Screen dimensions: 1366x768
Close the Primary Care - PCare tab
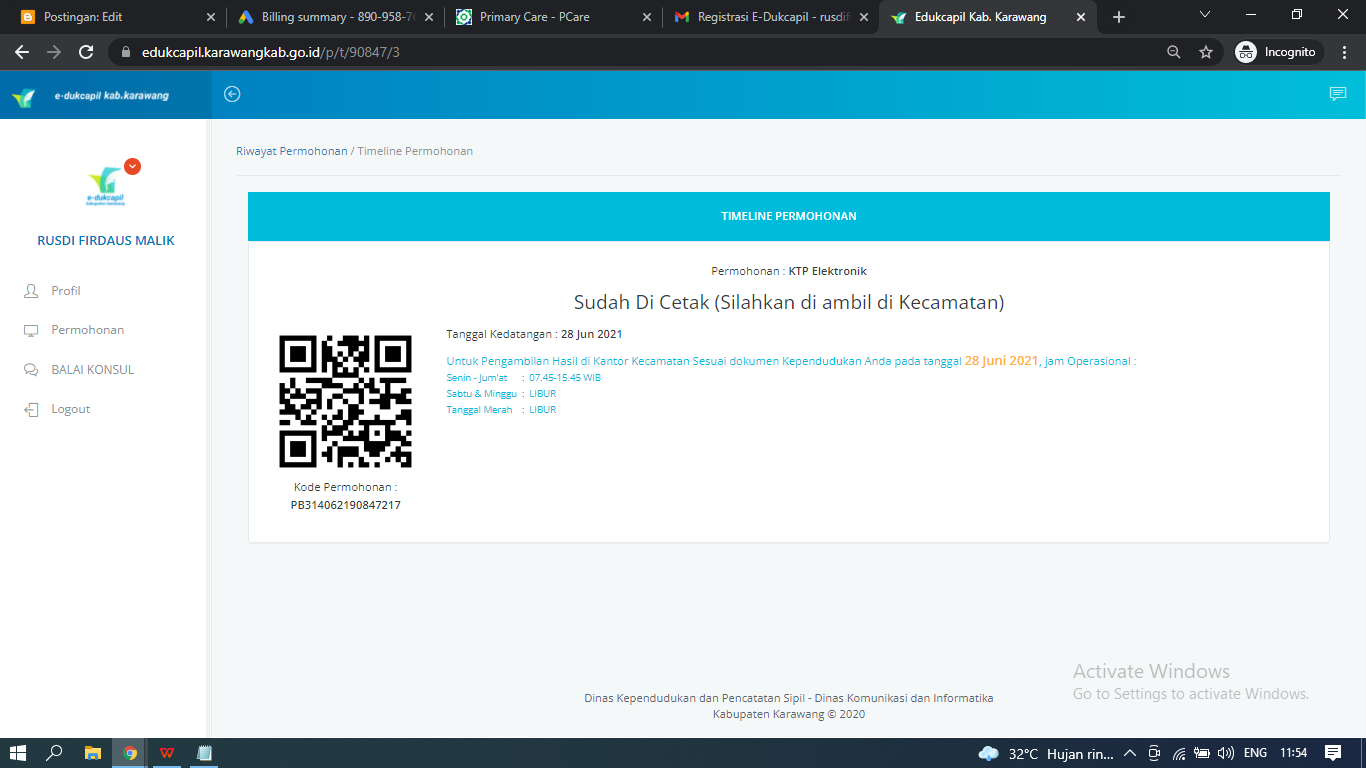[x=647, y=17]
